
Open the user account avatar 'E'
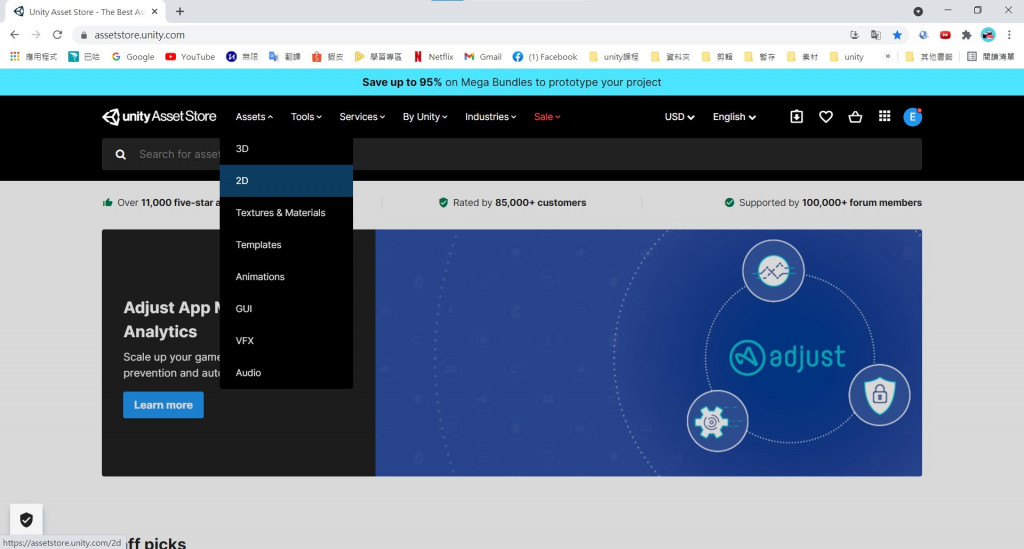coord(912,117)
